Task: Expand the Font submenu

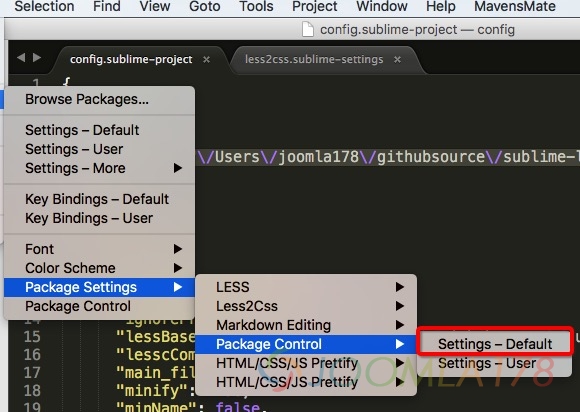Action: pyautogui.click(x=99, y=249)
